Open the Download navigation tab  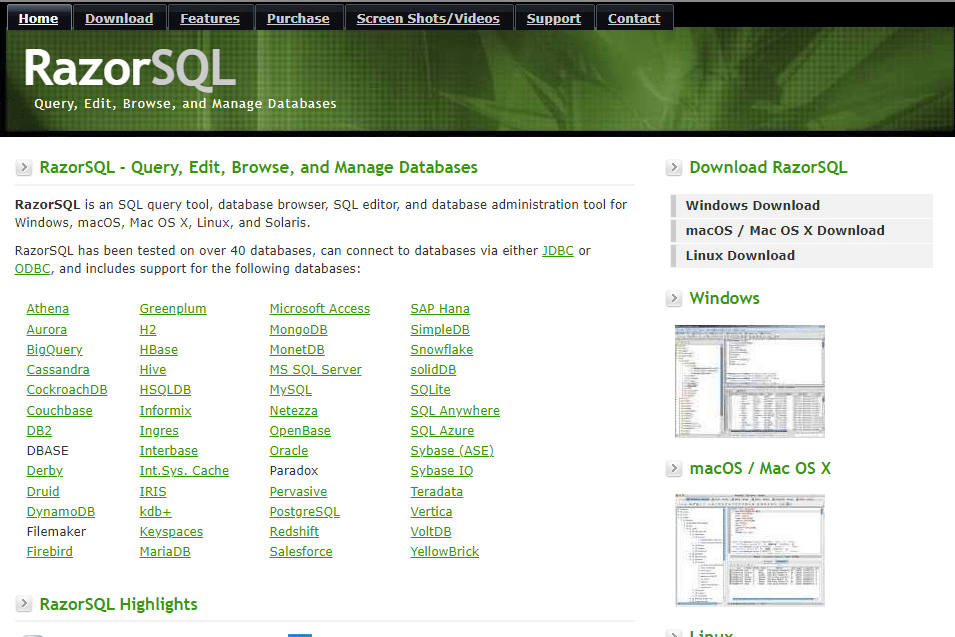(x=119, y=18)
